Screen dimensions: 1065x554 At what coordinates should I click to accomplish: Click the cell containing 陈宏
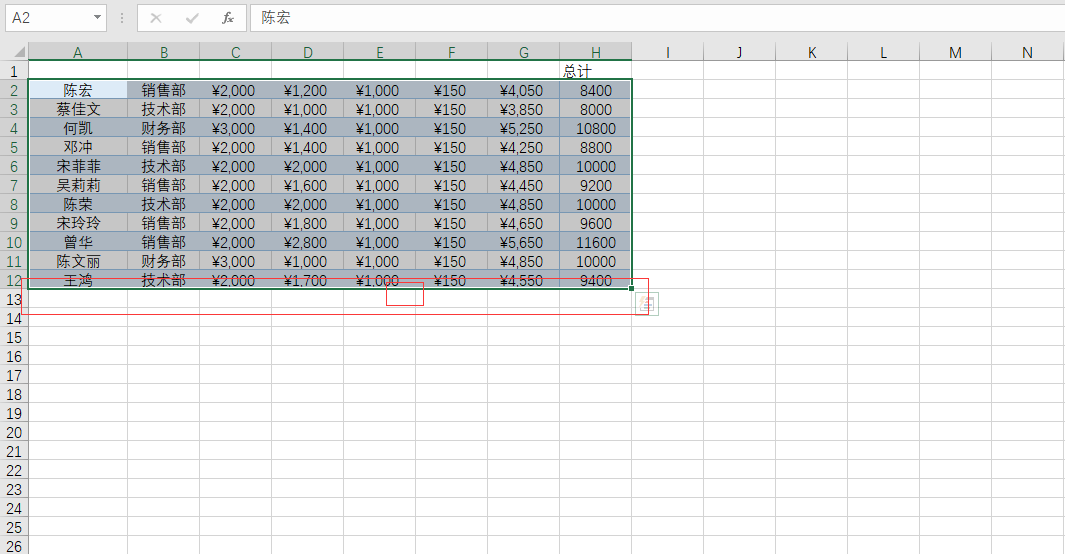pyautogui.click(x=78, y=90)
